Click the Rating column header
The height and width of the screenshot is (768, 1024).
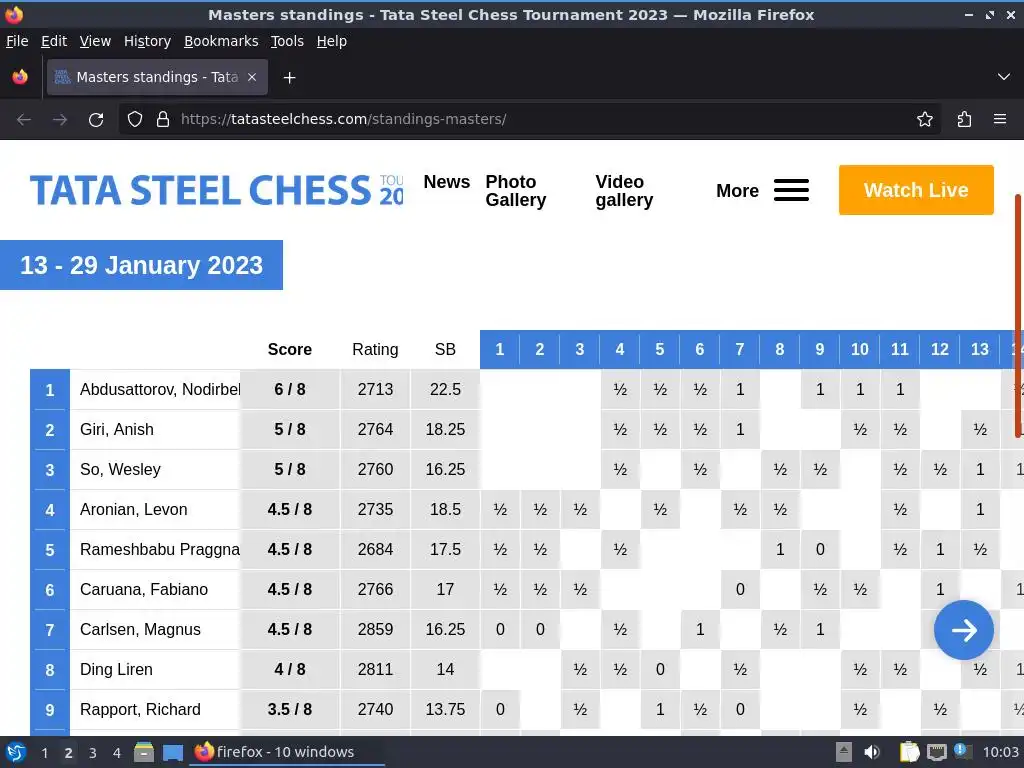375,349
